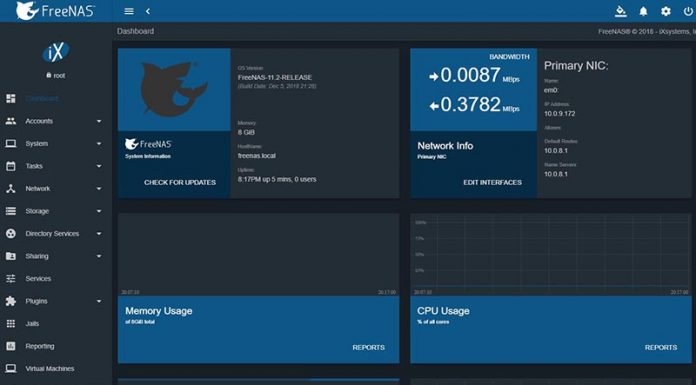Toggle the hamburger menu icon
Image resolution: width=696 pixels, height=385 pixels.
129,11
